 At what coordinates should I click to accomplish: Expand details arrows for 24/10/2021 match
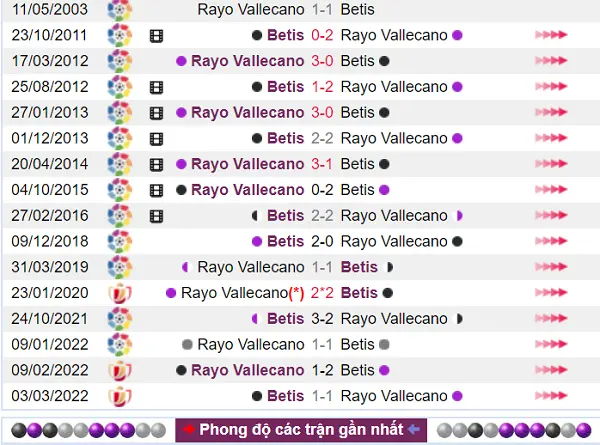pyautogui.click(x=551, y=318)
